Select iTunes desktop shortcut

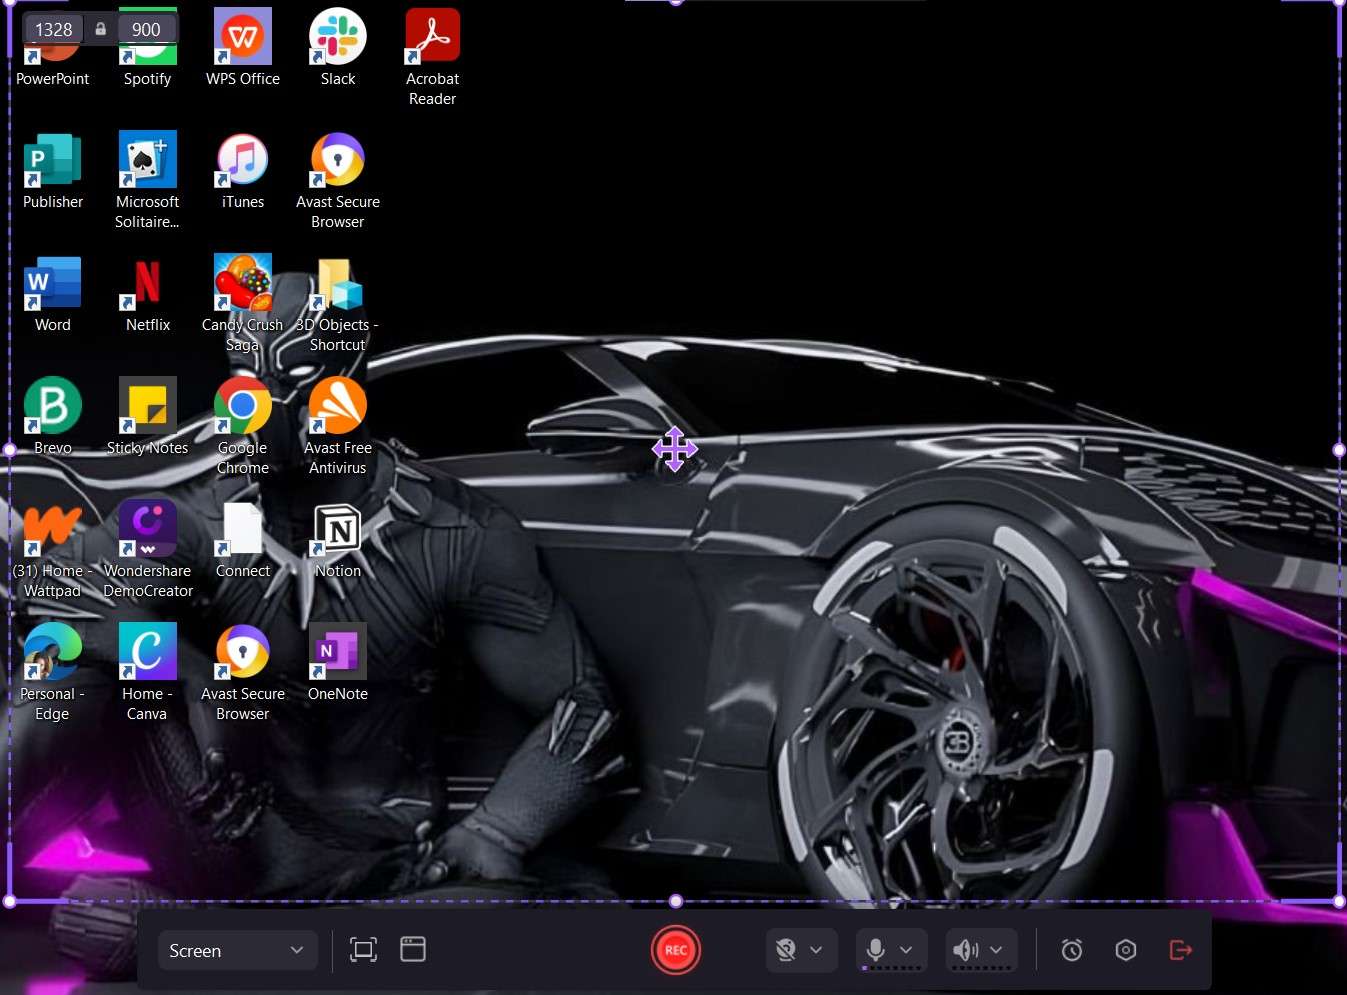(243, 171)
